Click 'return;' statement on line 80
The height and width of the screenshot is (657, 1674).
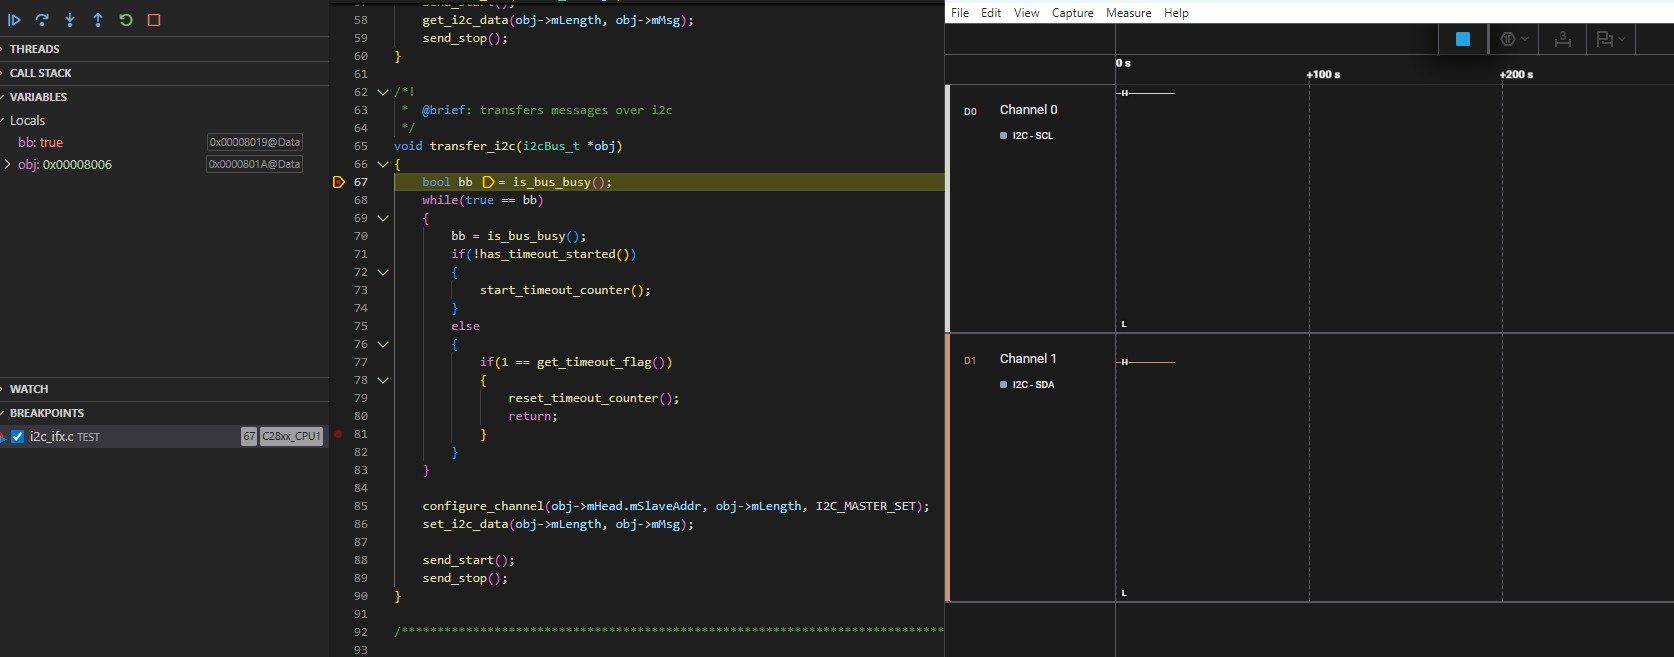pyautogui.click(x=533, y=416)
